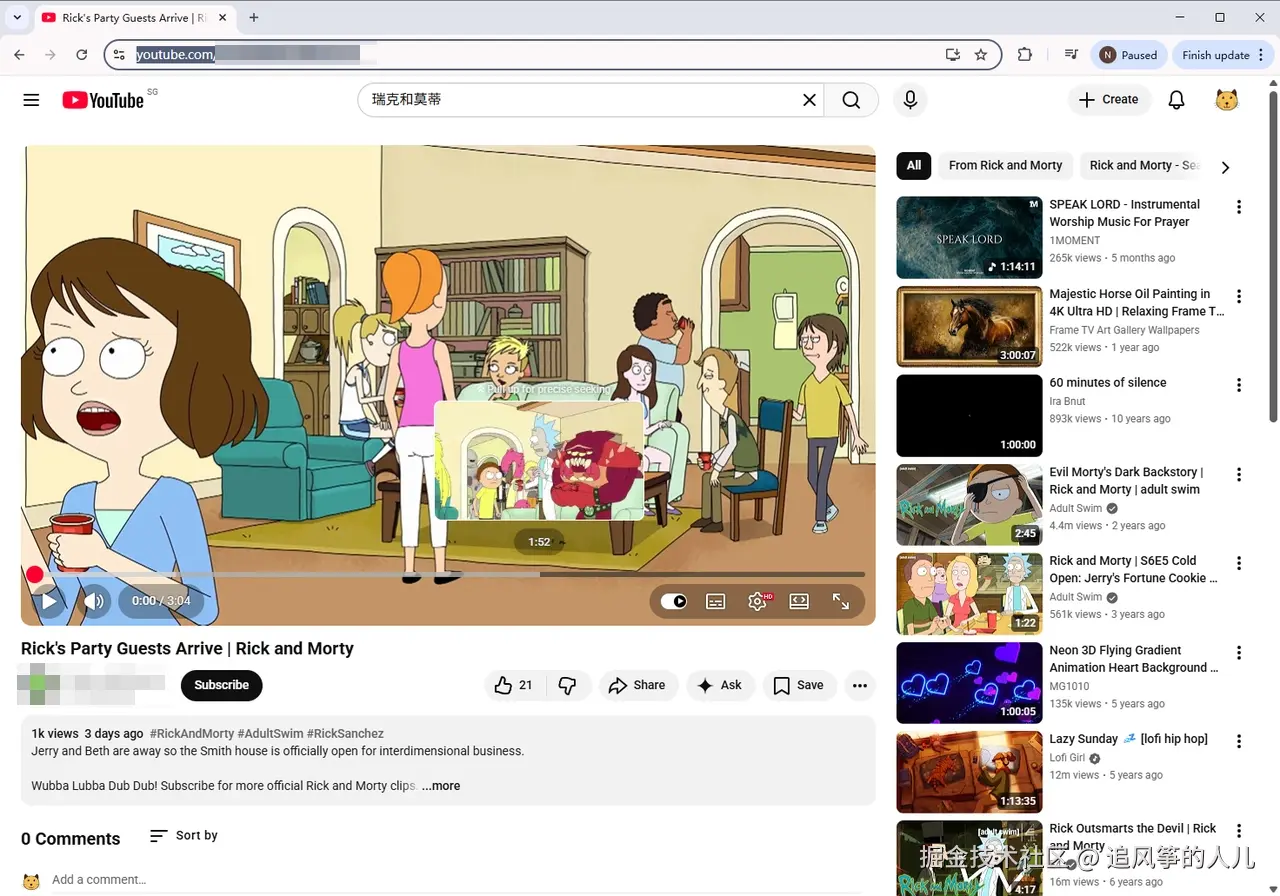This screenshot has height=896, width=1280.
Task: Reload the page with the refresh icon
Action: (82, 55)
